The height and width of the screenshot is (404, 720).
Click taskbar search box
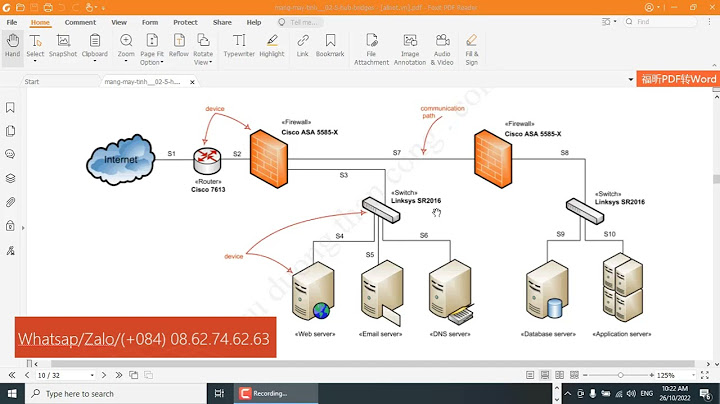coord(117,394)
